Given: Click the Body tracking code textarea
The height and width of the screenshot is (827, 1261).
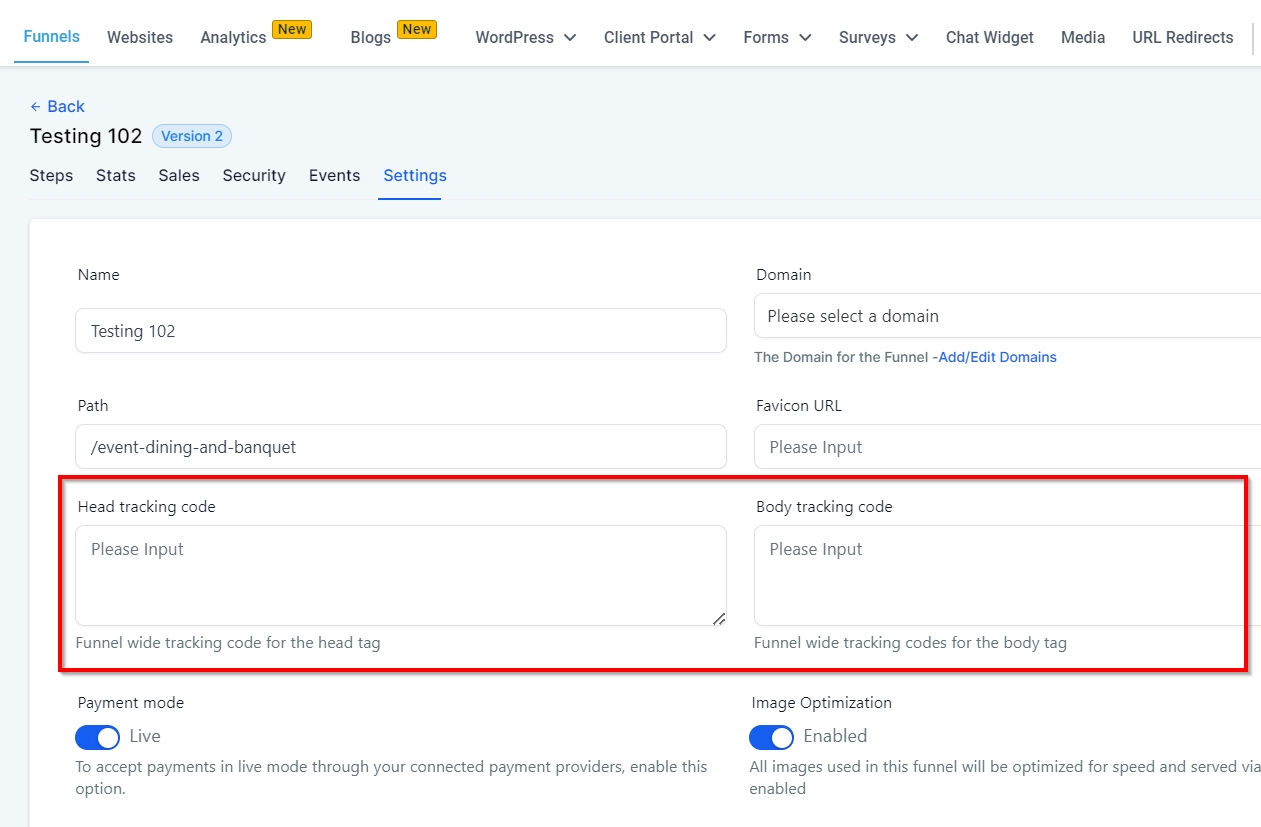Looking at the screenshot, I should (x=1005, y=575).
